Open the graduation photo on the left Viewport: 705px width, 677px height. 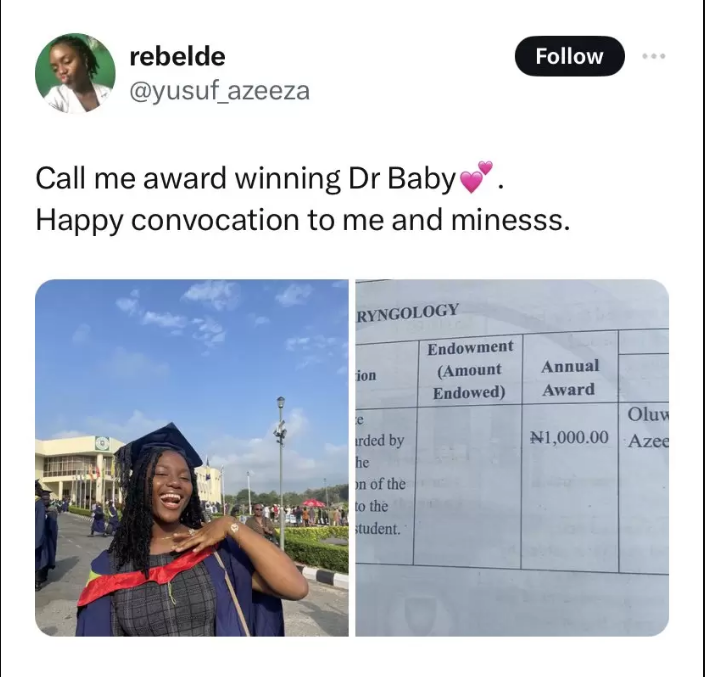tap(192, 457)
